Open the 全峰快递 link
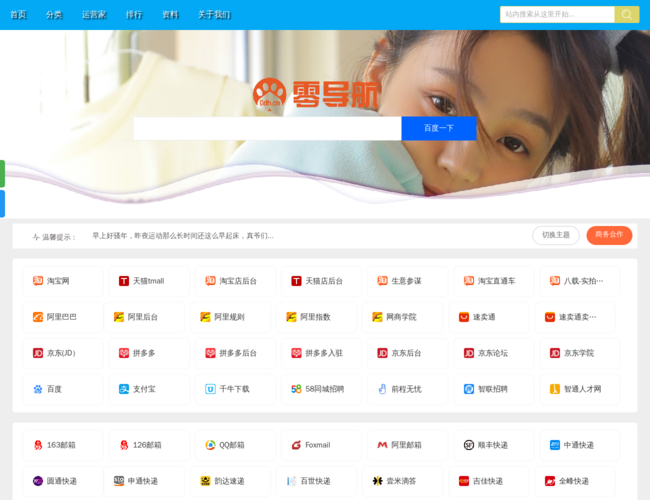 (575, 481)
